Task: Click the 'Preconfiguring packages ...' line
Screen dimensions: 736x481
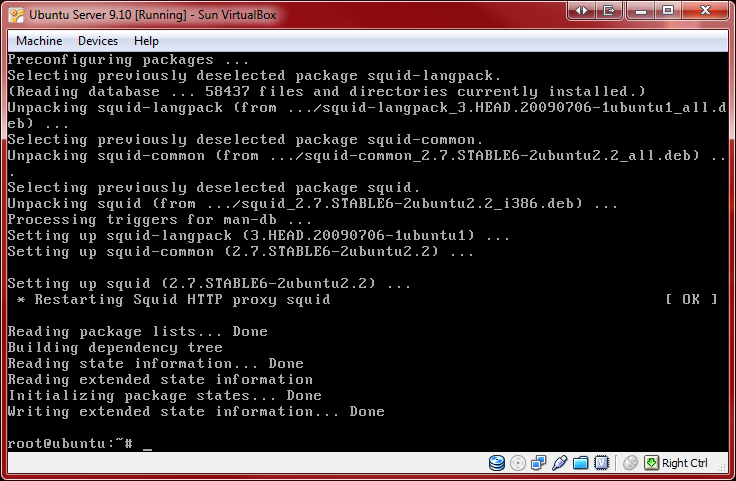Action: pos(128,60)
